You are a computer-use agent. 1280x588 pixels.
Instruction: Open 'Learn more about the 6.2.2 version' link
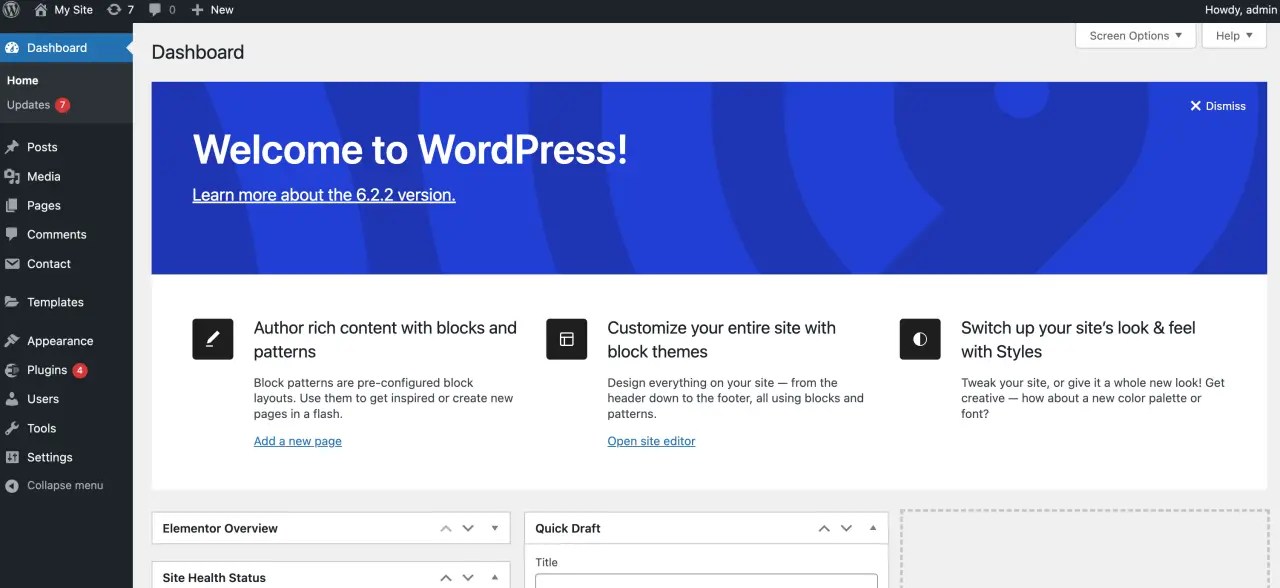pyautogui.click(x=324, y=195)
